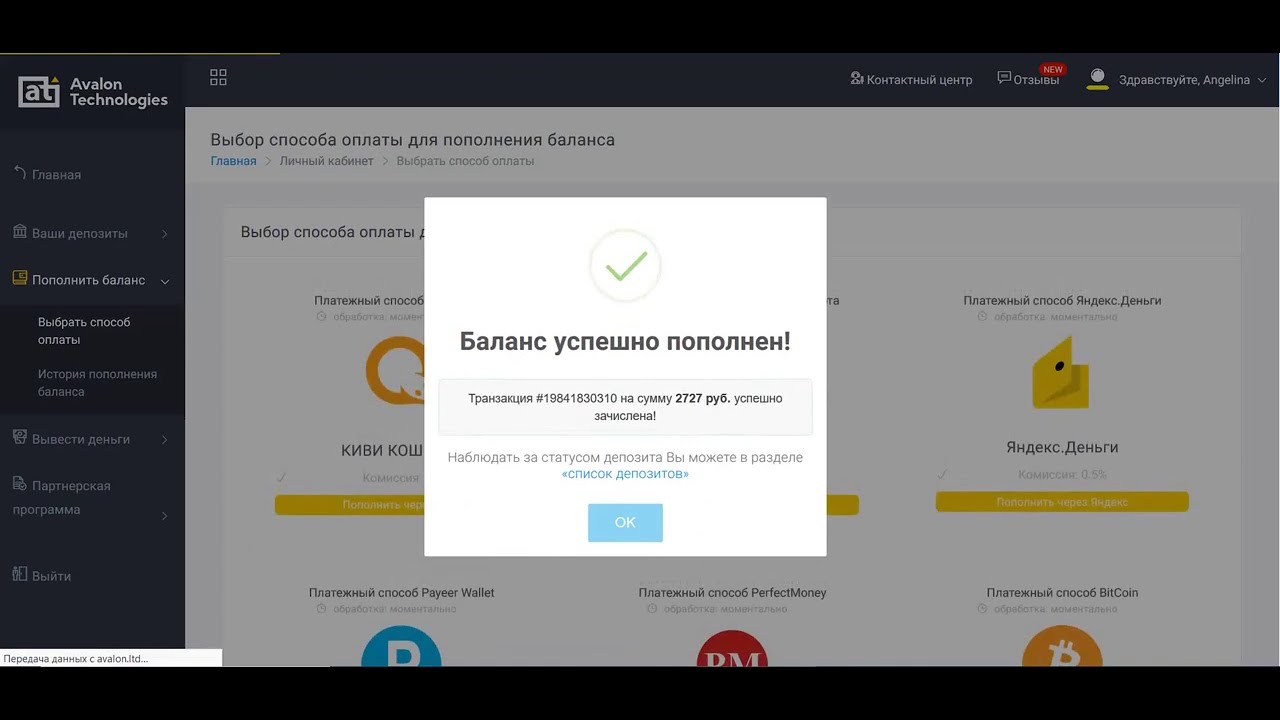Click the Контактный центр headset icon
This screenshot has width=1280, height=720.
point(856,79)
